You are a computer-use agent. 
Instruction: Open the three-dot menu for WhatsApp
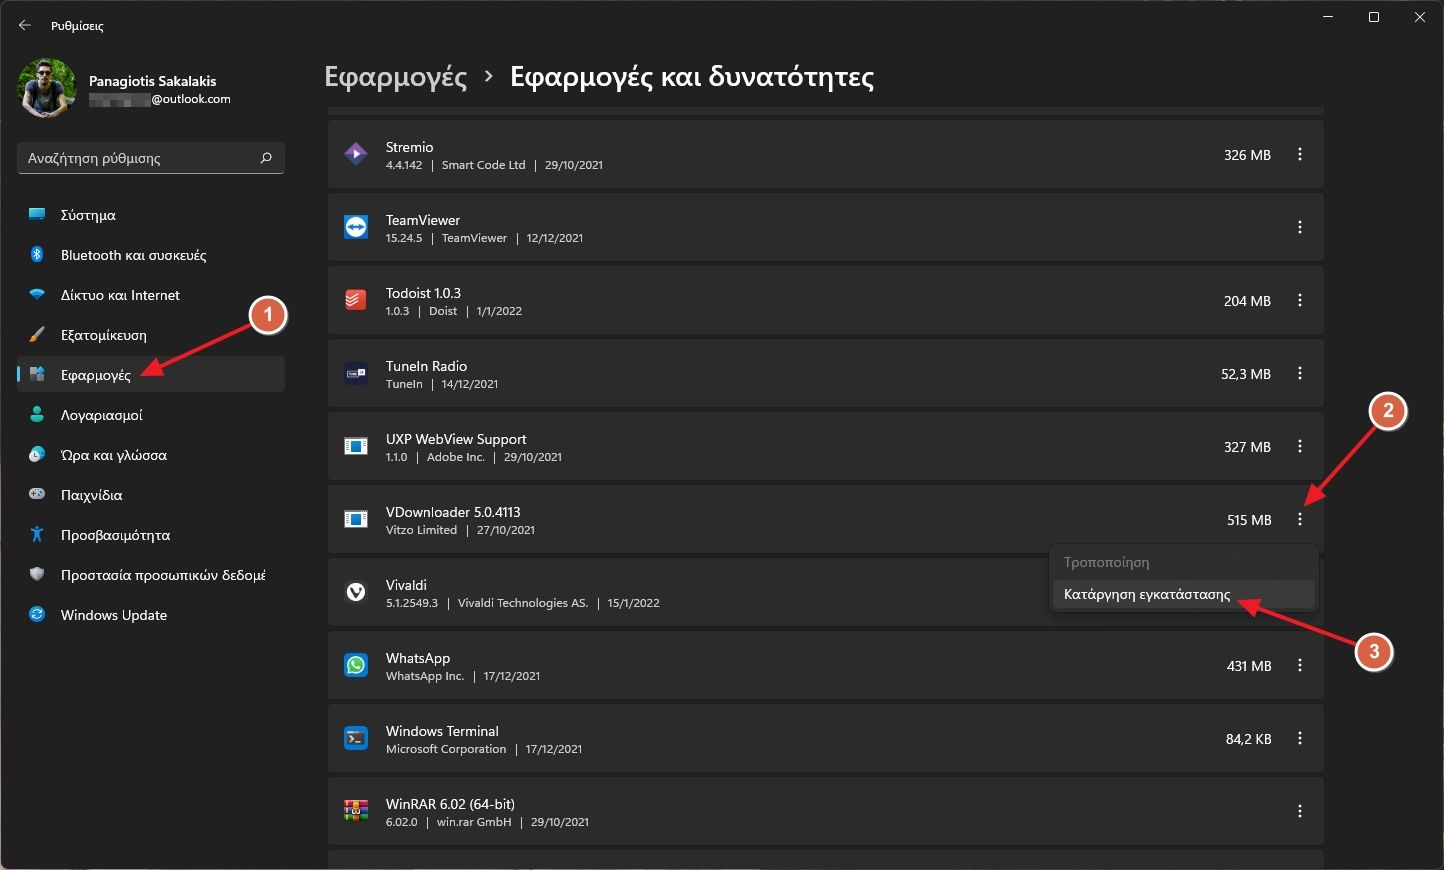click(x=1299, y=665)
